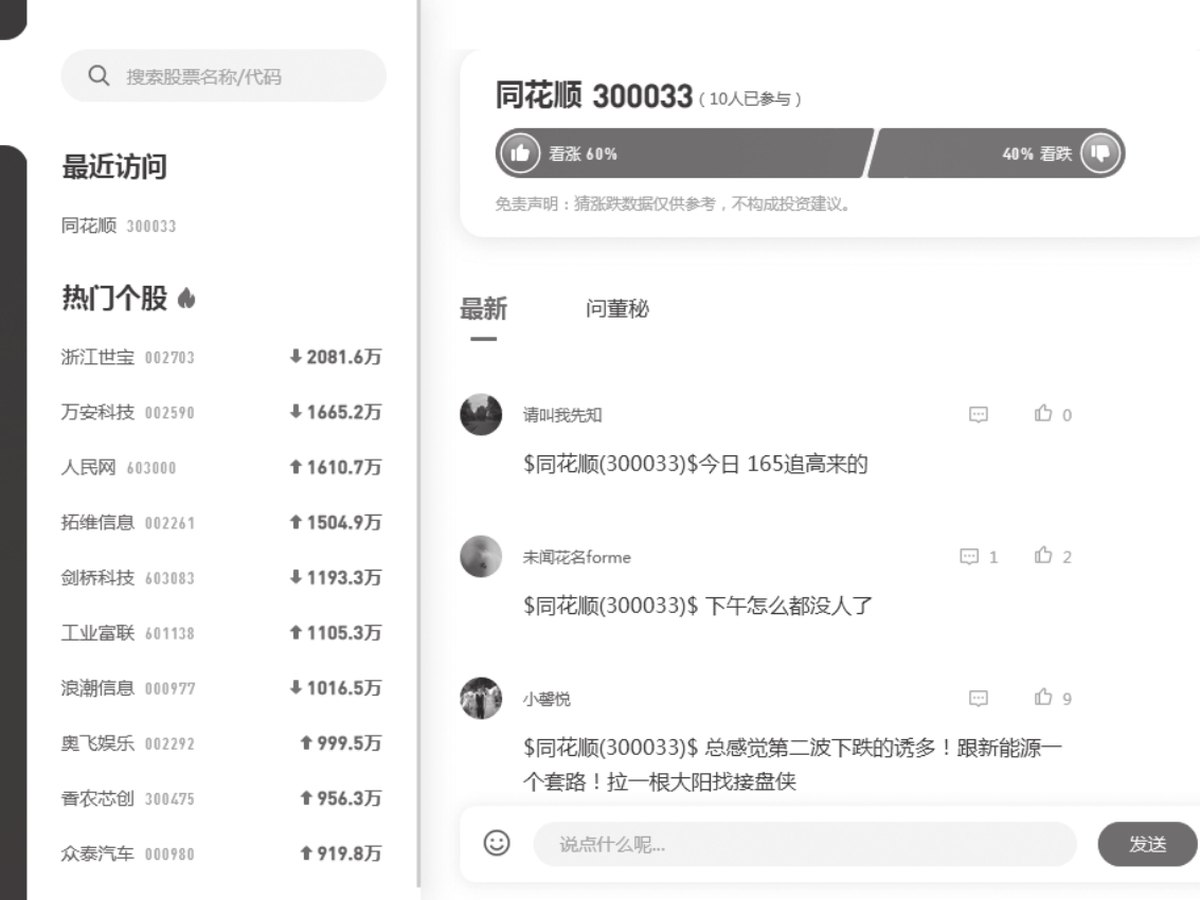The image size is (1200, 900).
Task: Open the profile name 请叫我先知
Action: (x=563, y=415)
